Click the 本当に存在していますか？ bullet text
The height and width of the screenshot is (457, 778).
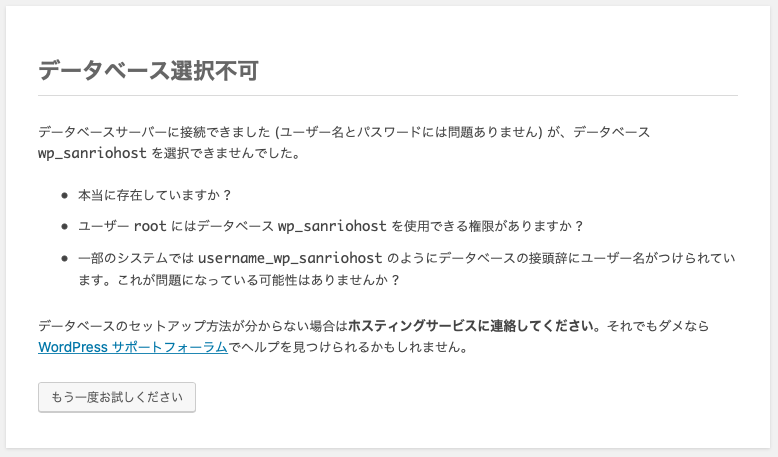[x=155, y=196]
